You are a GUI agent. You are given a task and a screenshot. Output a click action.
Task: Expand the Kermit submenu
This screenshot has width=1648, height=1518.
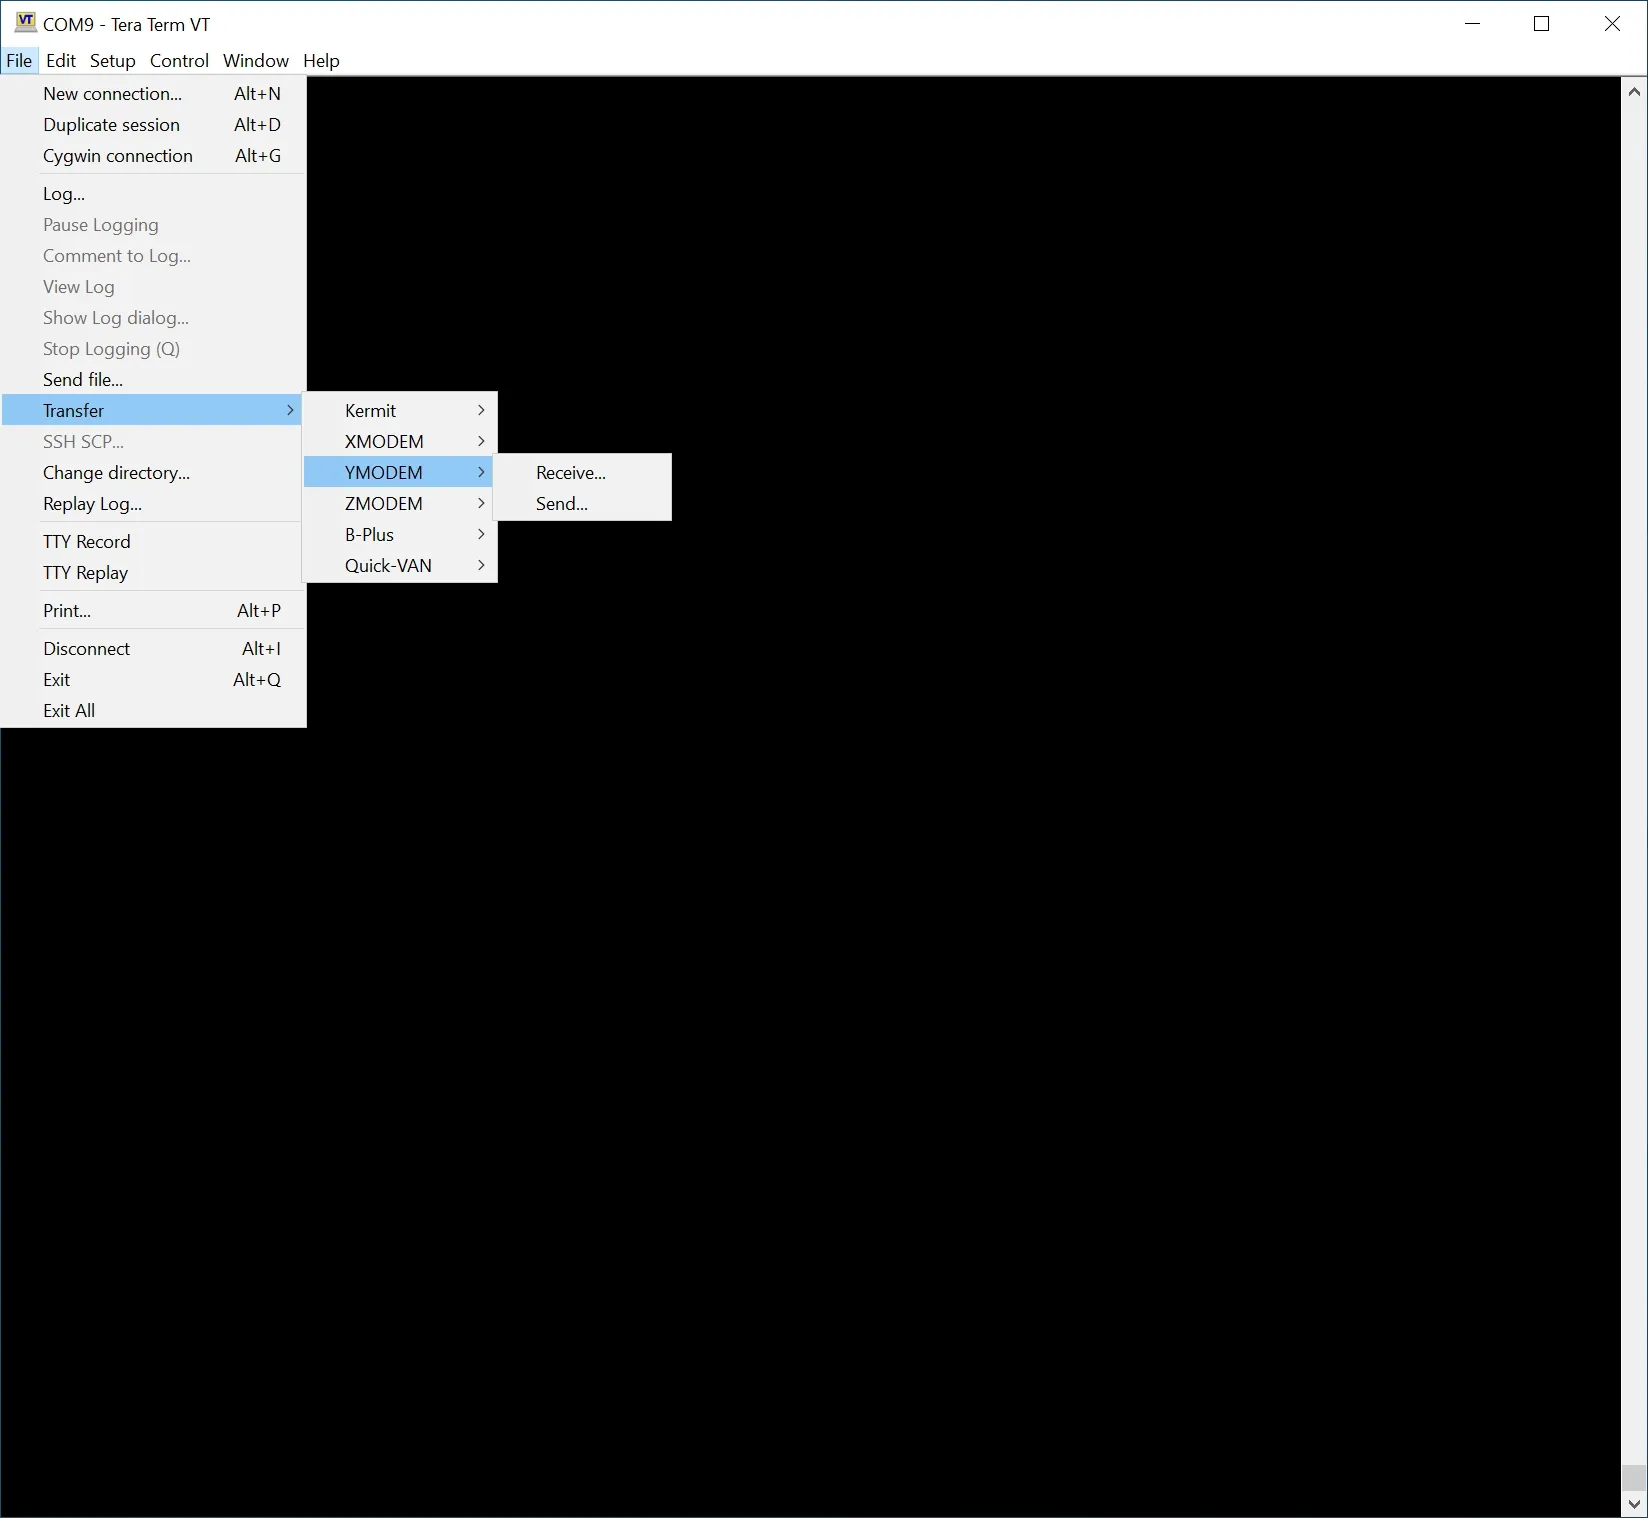click(400, 410)
